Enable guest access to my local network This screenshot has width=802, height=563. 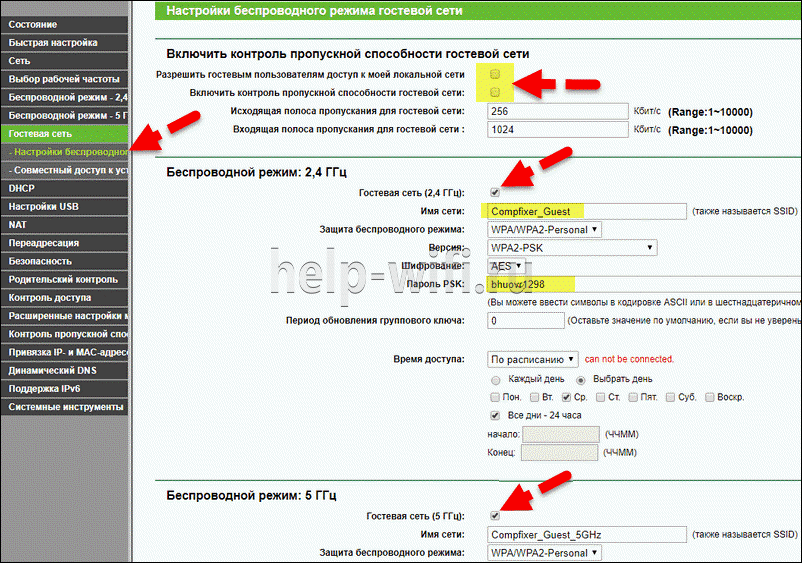pyautogui.click(x=495, y=75)
